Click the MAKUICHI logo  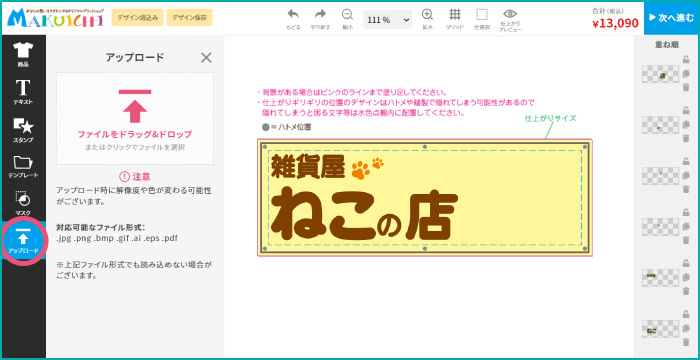(55, 17)
